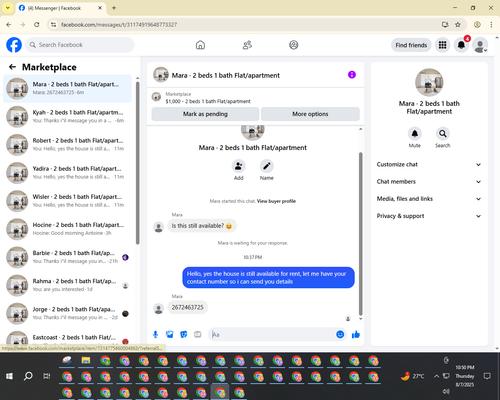Go back using the arrow beside Marketplace
This screenshot has height=400, width=500.
[x=12, y=67]
